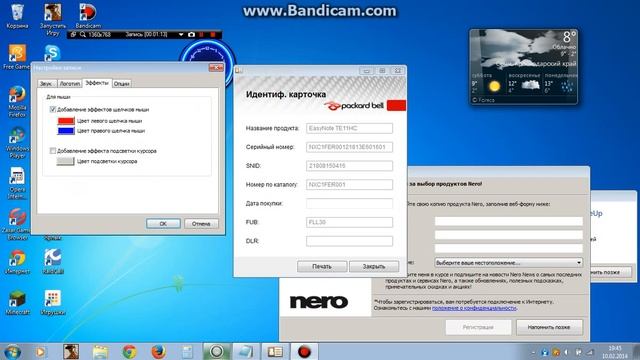Open the Запустить Игру desktop shortcut

pyautogui.click(x=53, y=19)
